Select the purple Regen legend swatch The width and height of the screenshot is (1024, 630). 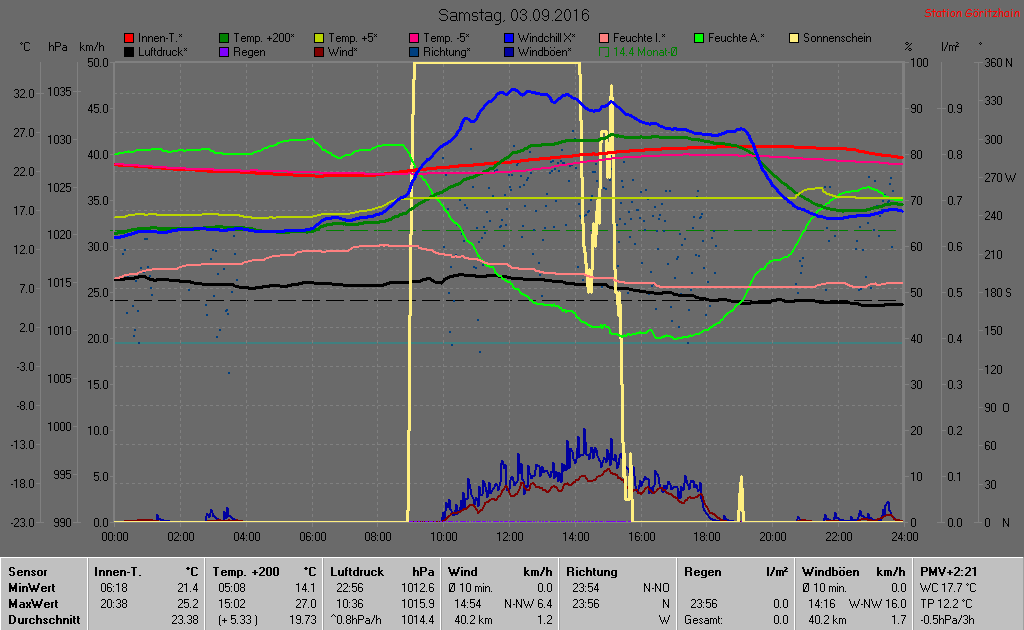[224, 52]
